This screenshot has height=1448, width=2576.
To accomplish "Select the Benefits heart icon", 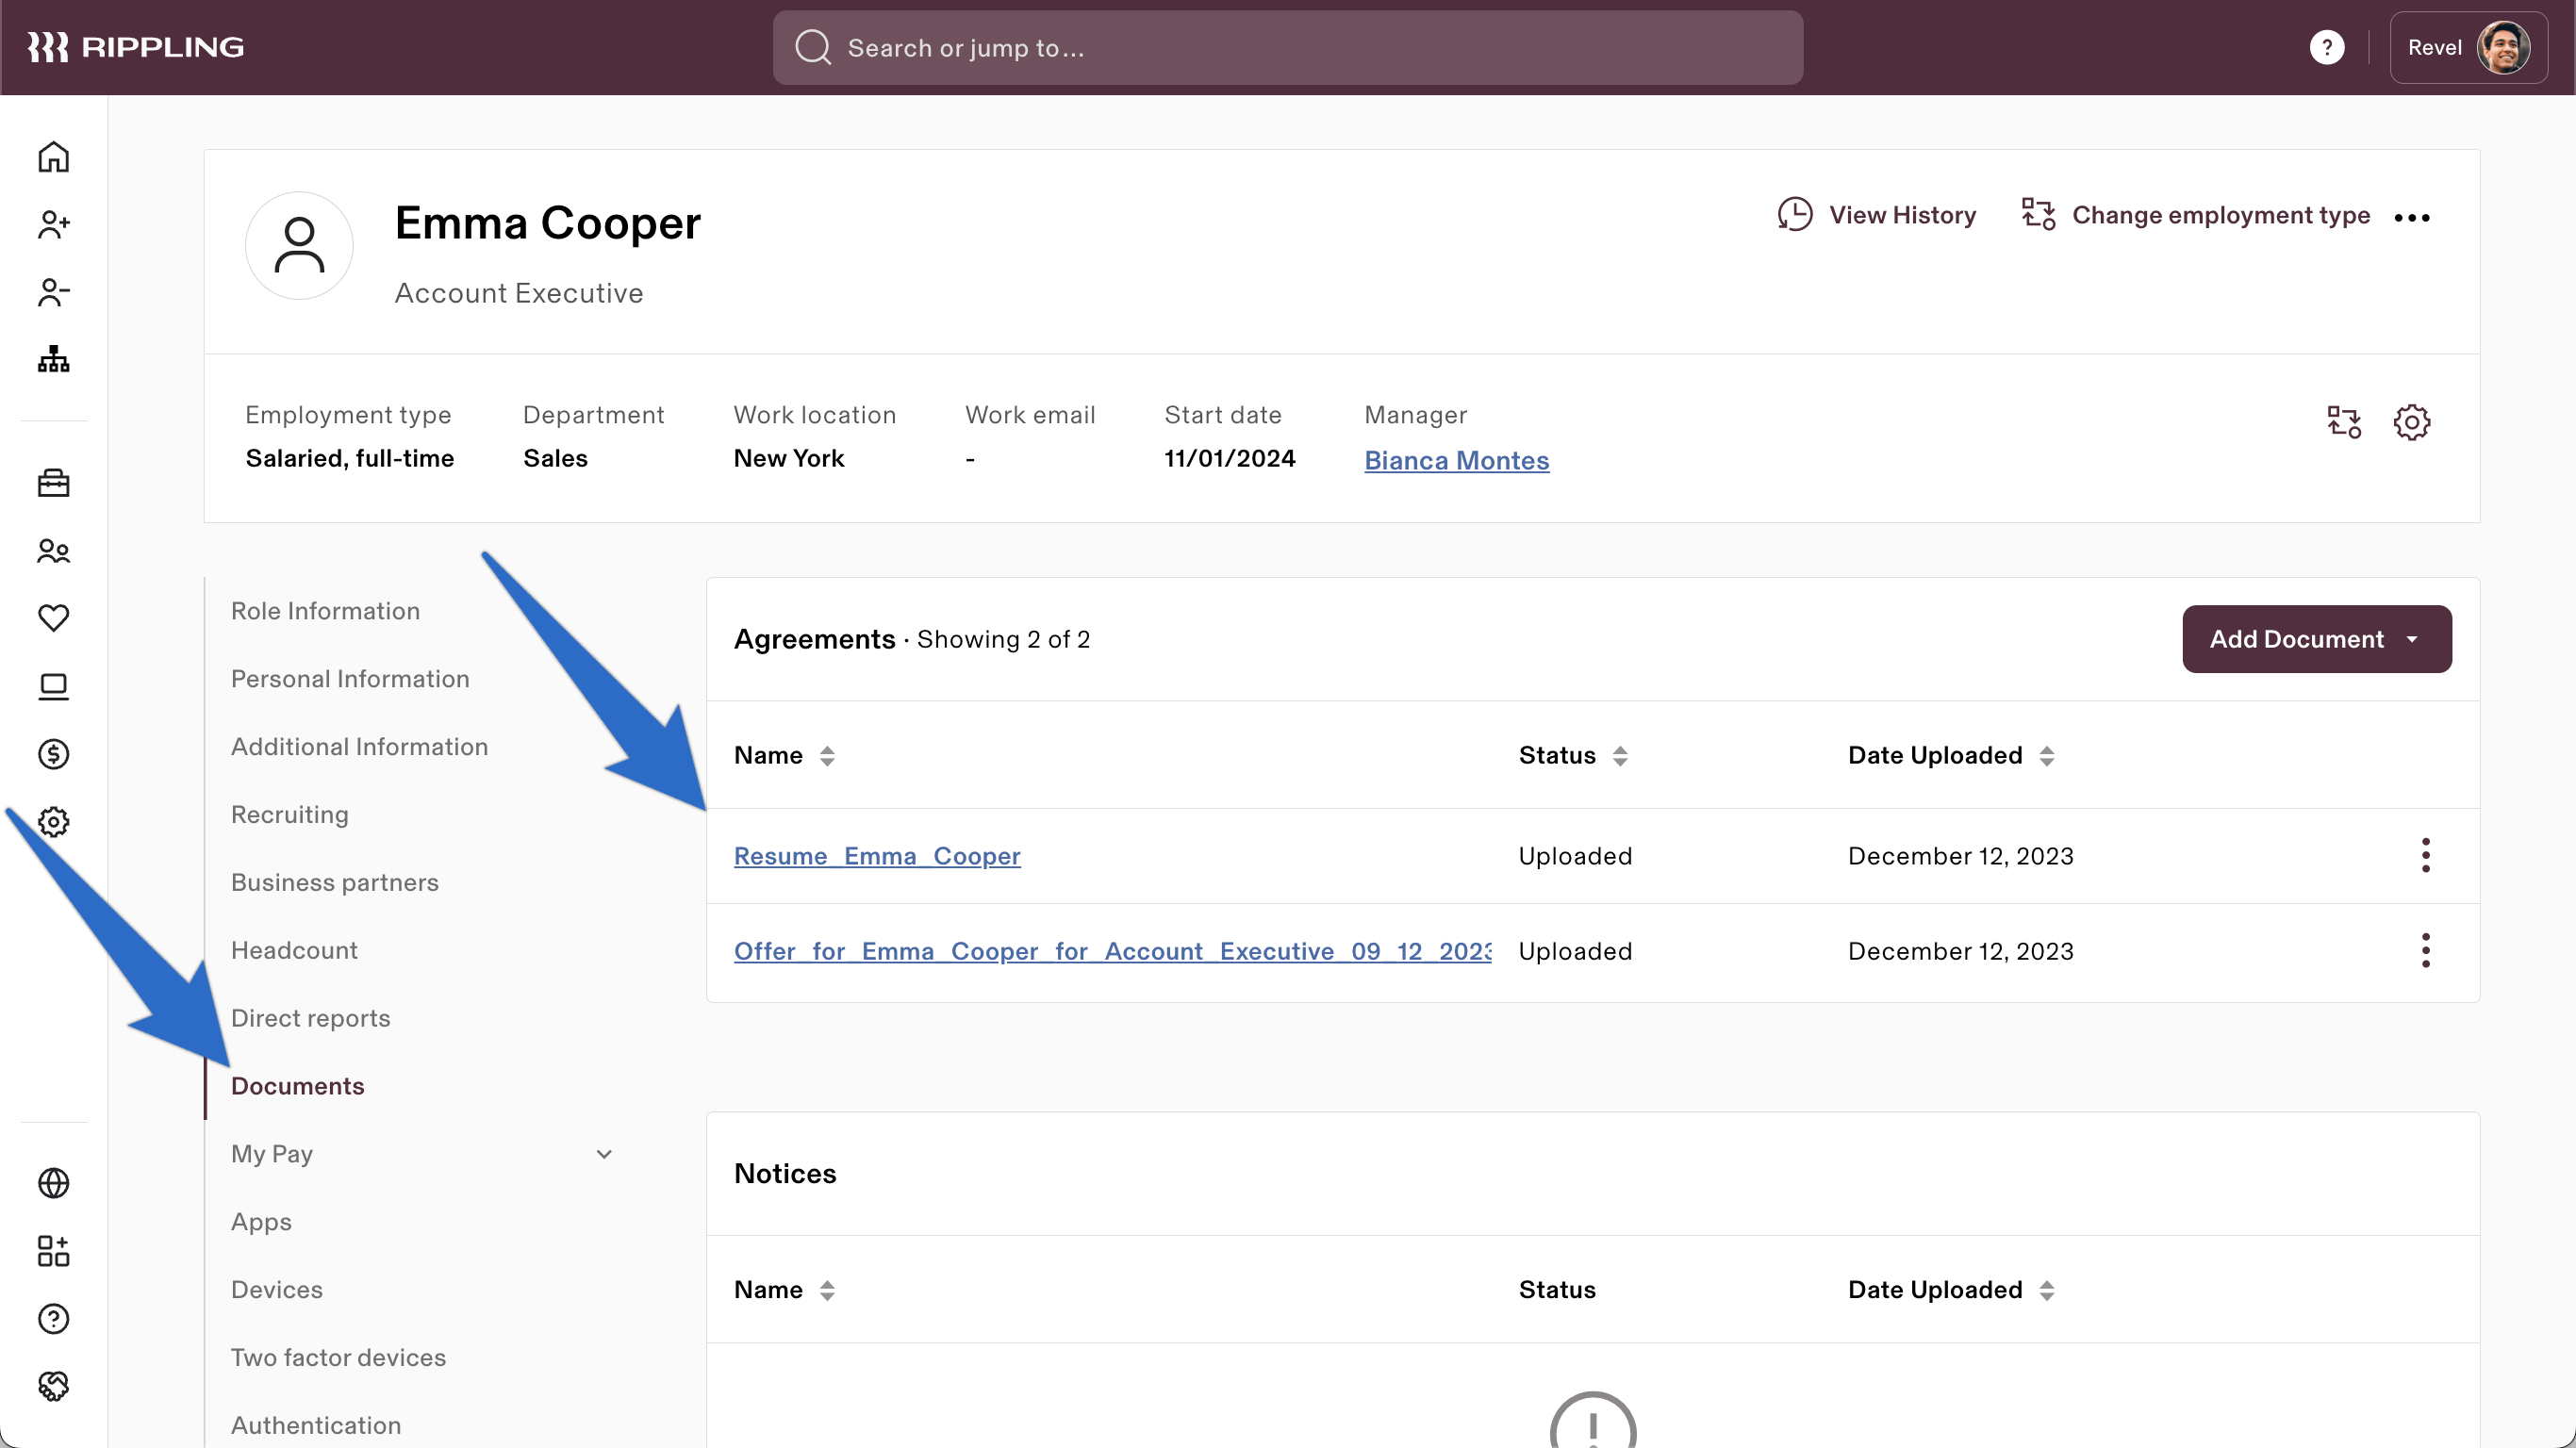I will tap(53, 617).
